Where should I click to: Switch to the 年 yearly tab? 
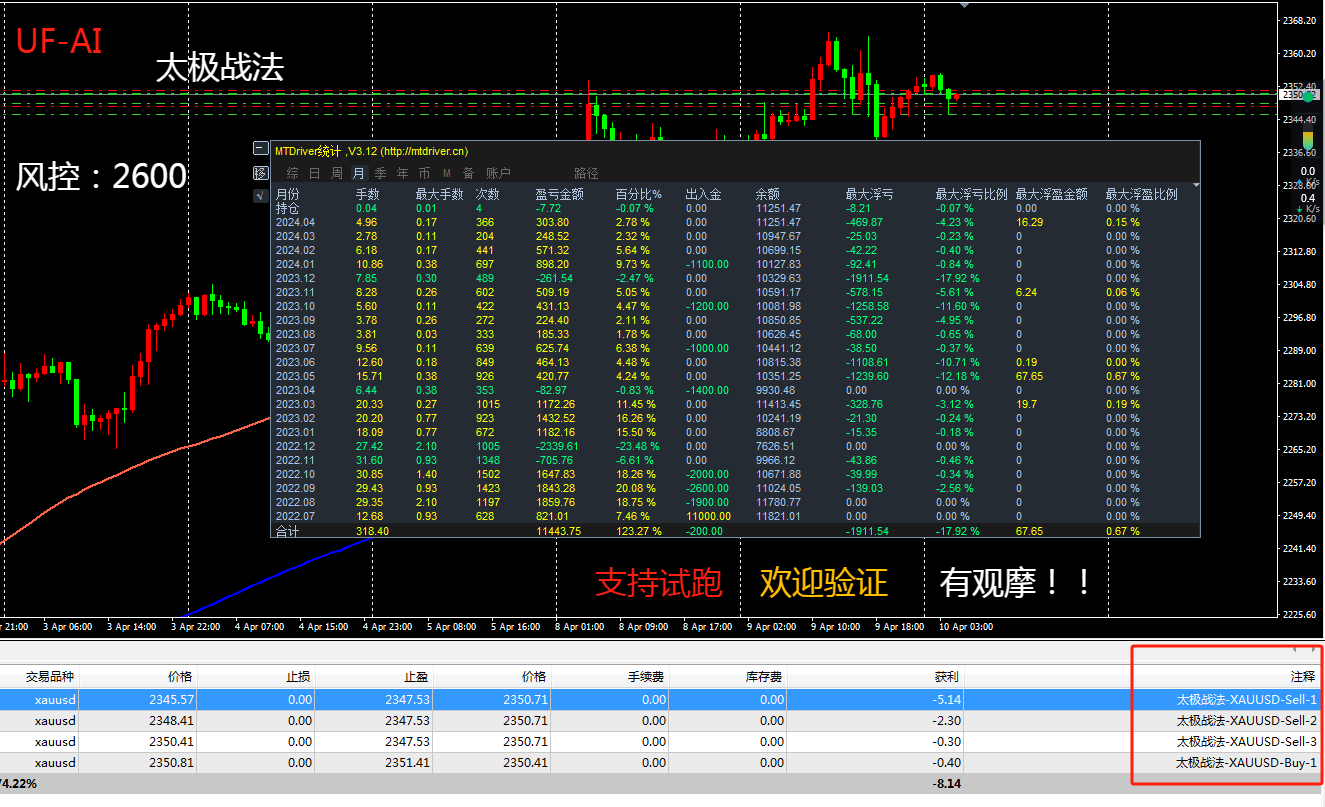click(402, 173)
